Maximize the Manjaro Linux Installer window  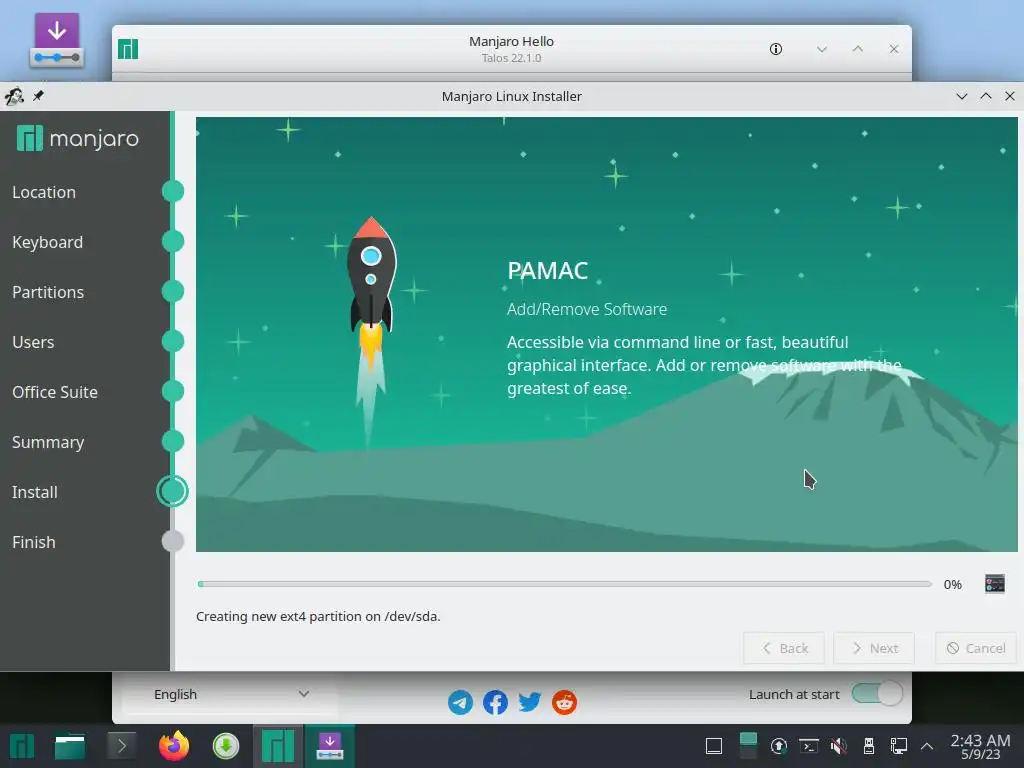pyautogui.click(x=986, y=96)
